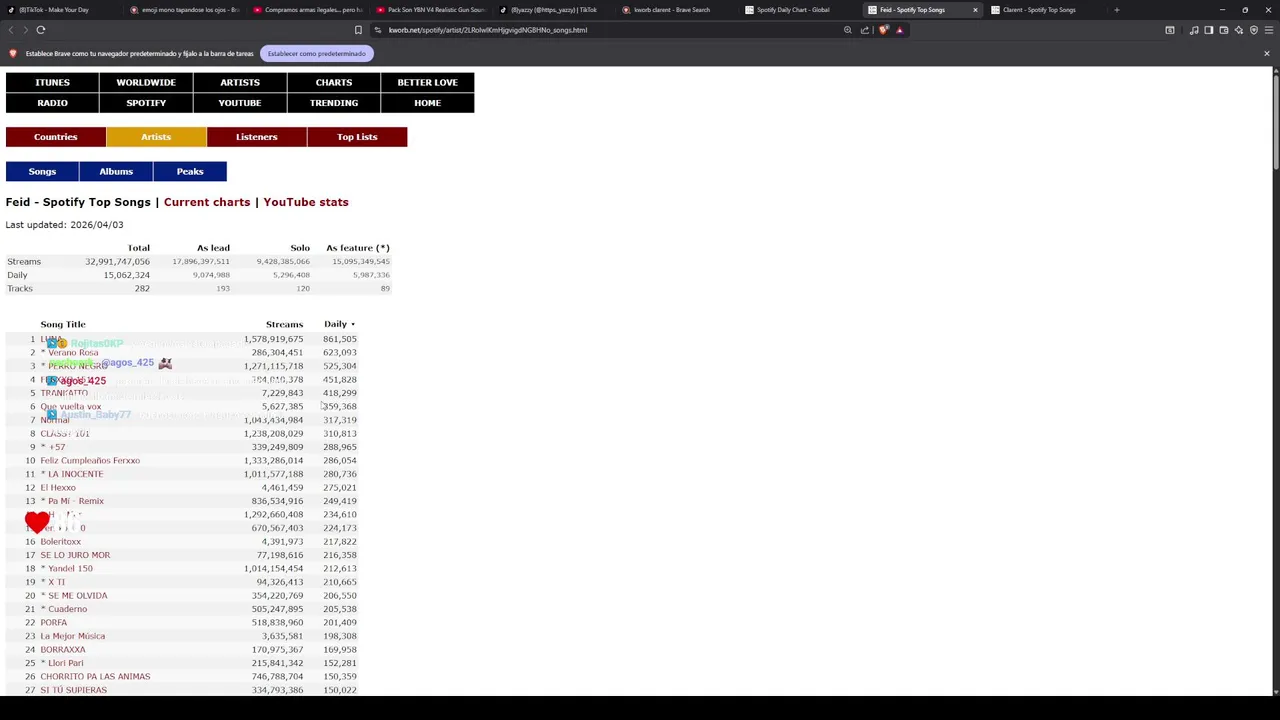Switch to yazzy TikTok tab

(553, 10)
